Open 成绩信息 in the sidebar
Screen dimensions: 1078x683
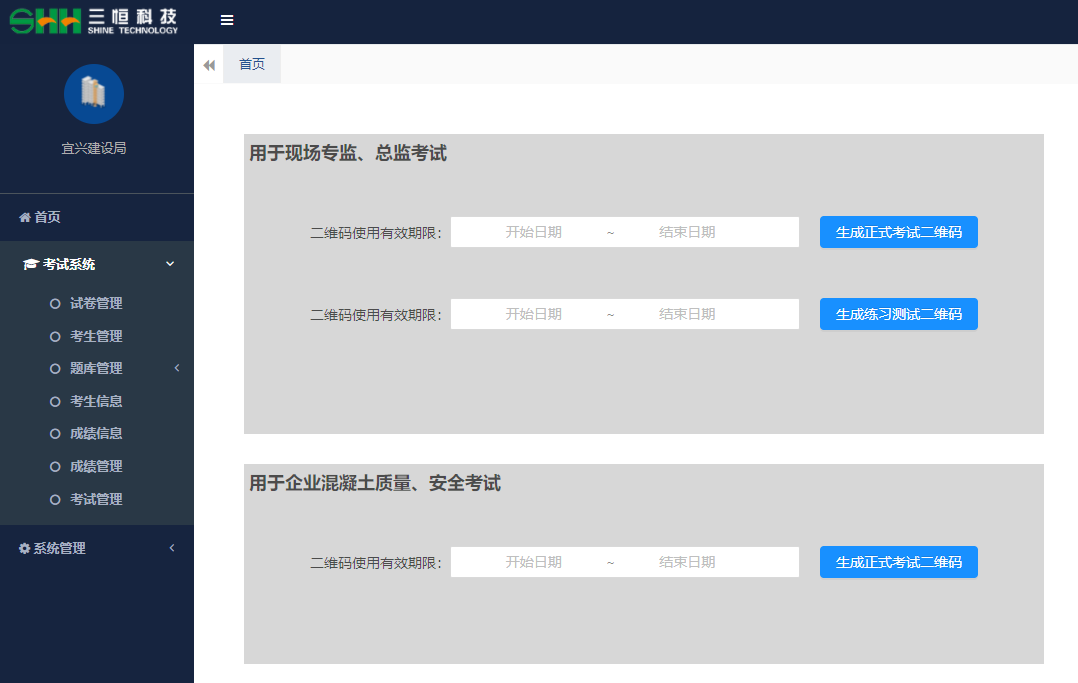coord(96,434)
